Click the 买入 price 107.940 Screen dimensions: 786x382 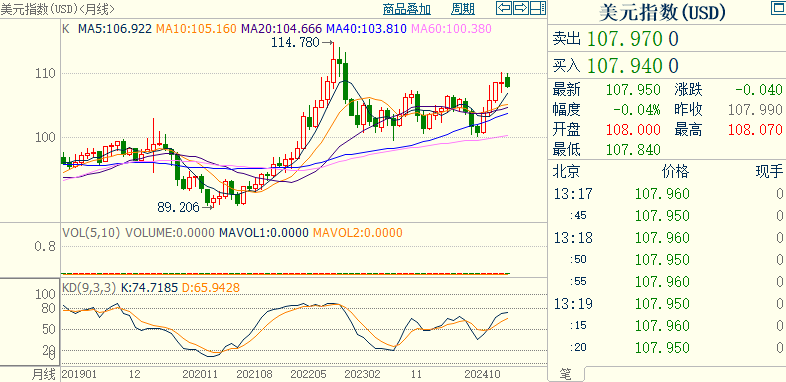[625, 66]
